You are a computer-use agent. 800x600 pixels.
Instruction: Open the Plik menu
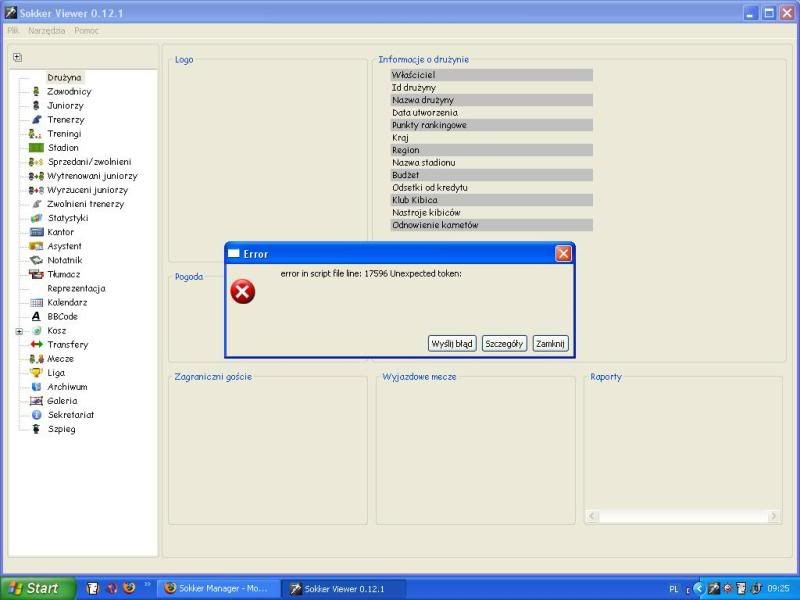click(x=13, y=31)
